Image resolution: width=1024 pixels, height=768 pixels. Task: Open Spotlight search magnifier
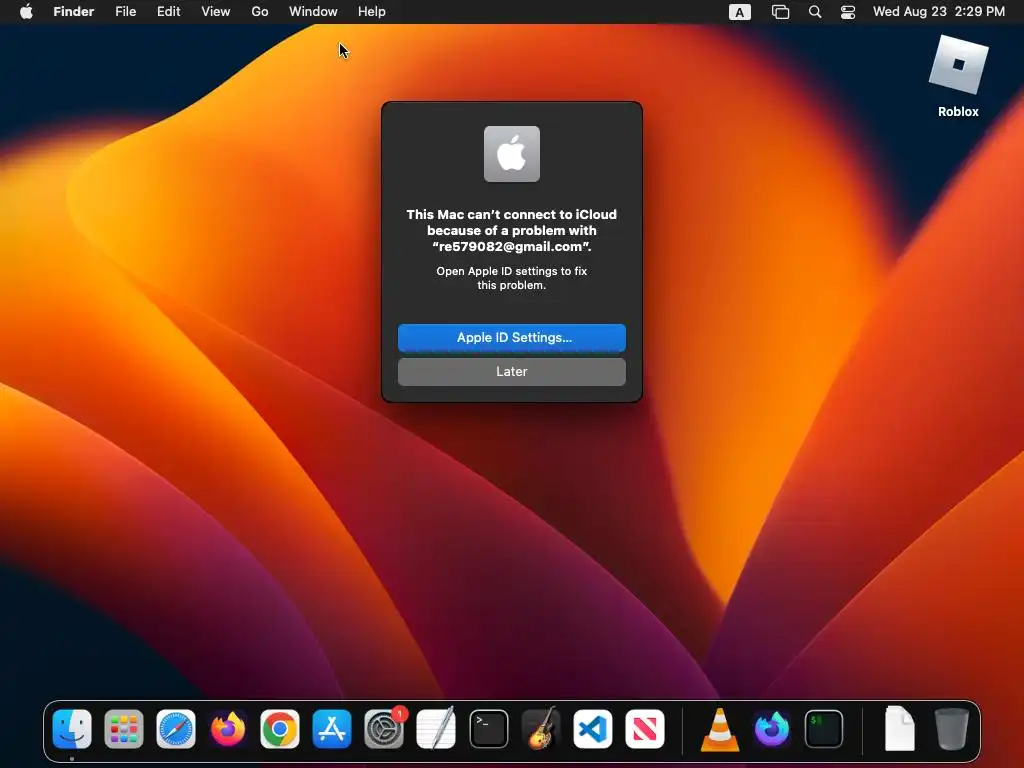(815, 12)
